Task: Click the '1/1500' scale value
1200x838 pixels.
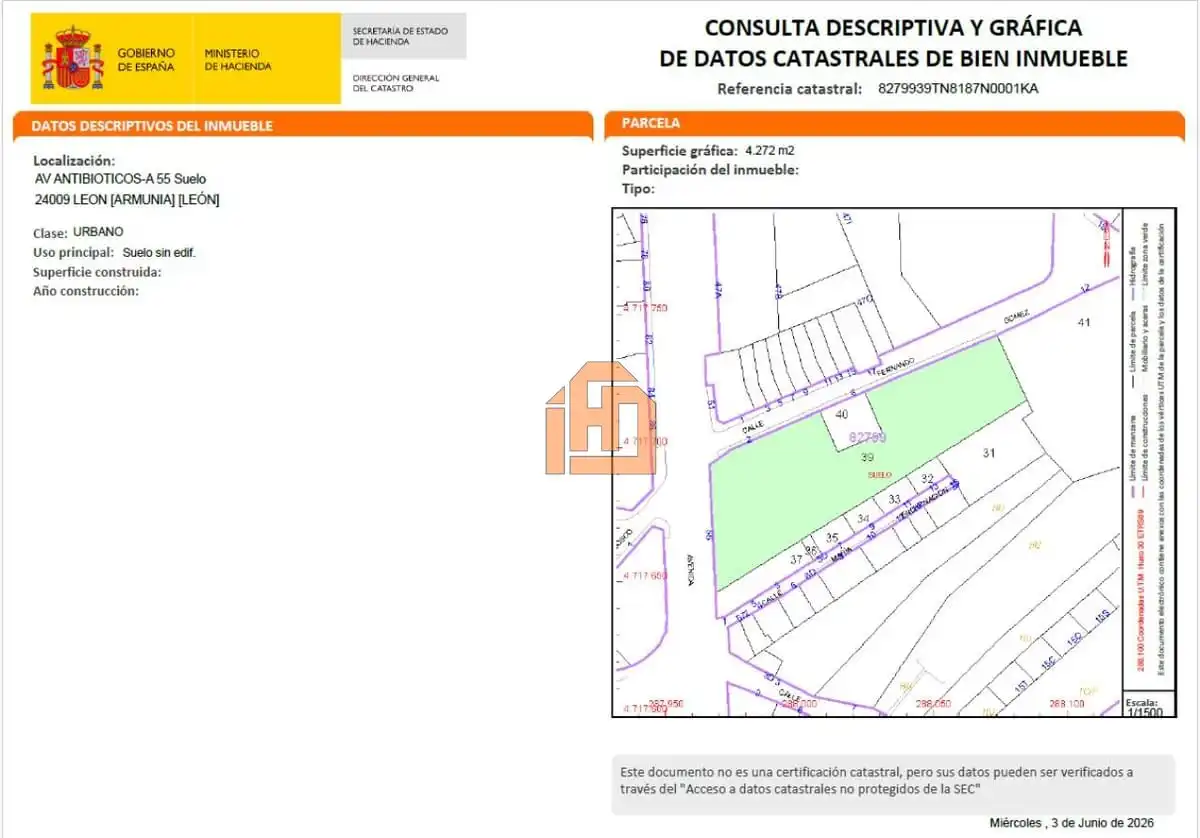Action: pyautogui.click(x=1144, y=711)
